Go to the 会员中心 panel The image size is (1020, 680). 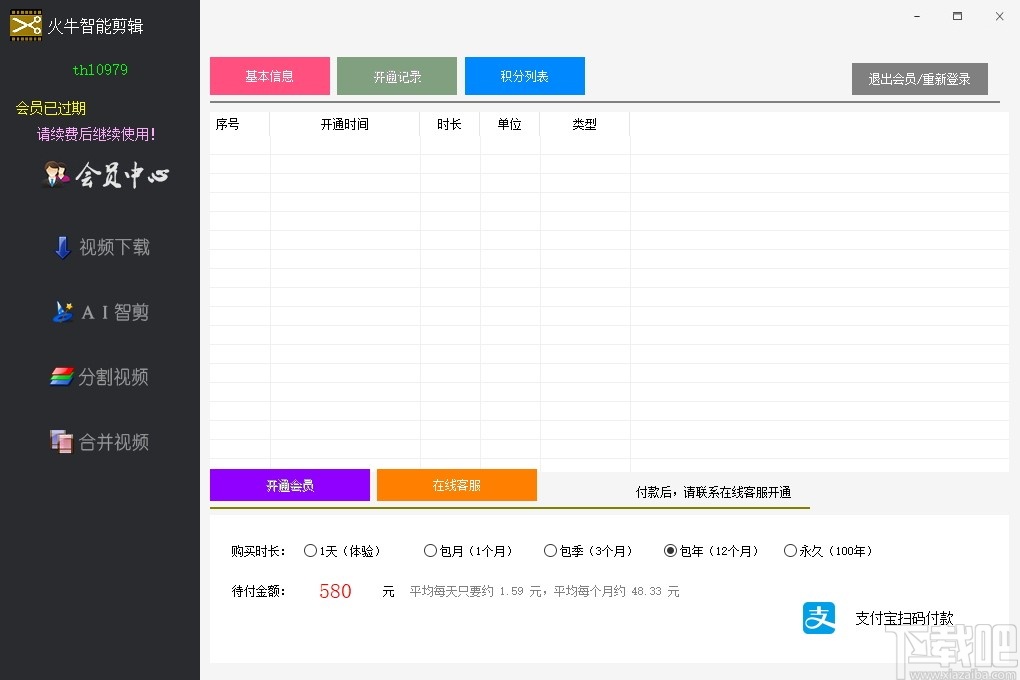coord(115,175)
